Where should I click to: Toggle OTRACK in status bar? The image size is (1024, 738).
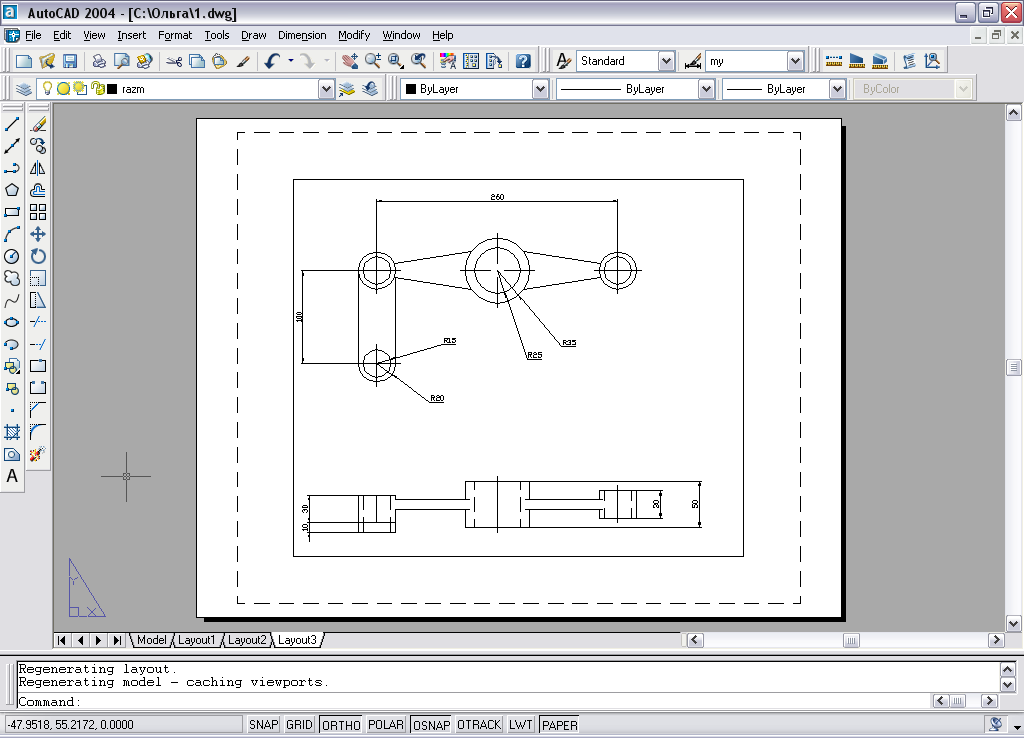(479, 725)
